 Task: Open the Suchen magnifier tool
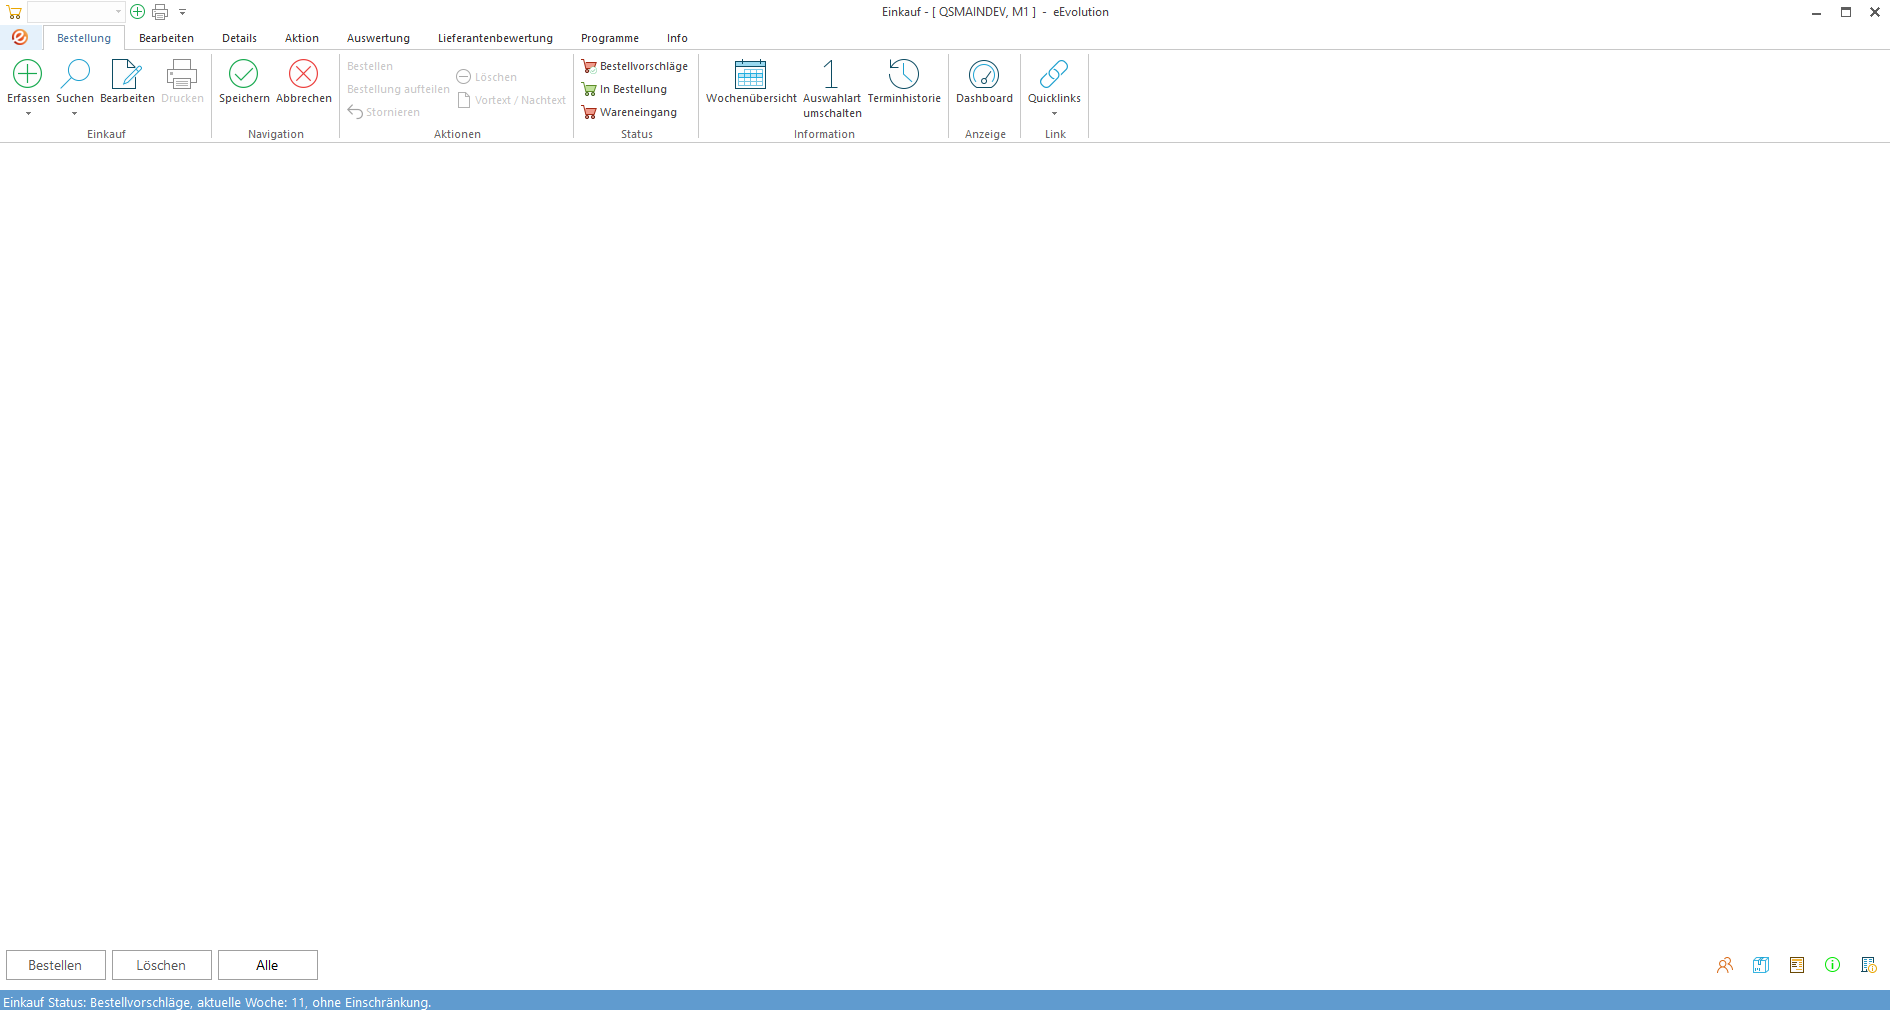click(75, 74)
